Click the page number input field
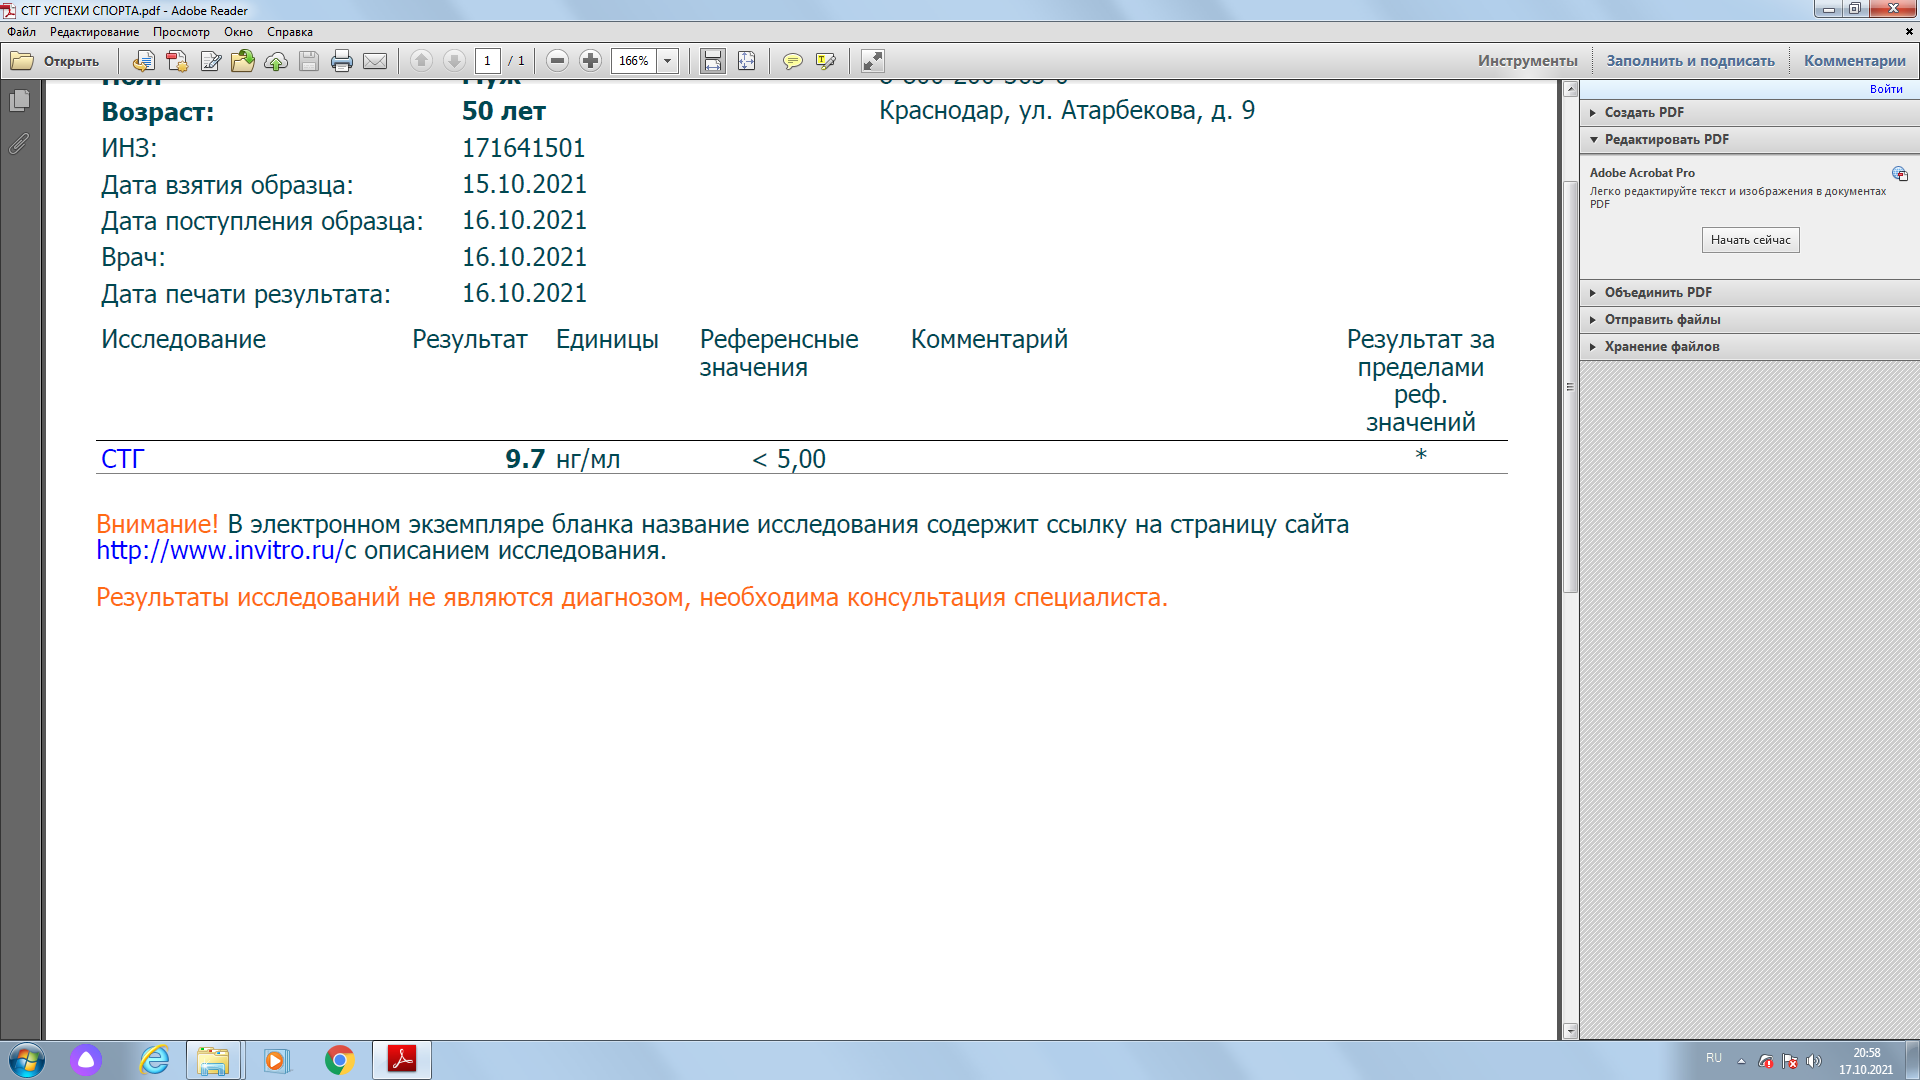 coord(487,61)
